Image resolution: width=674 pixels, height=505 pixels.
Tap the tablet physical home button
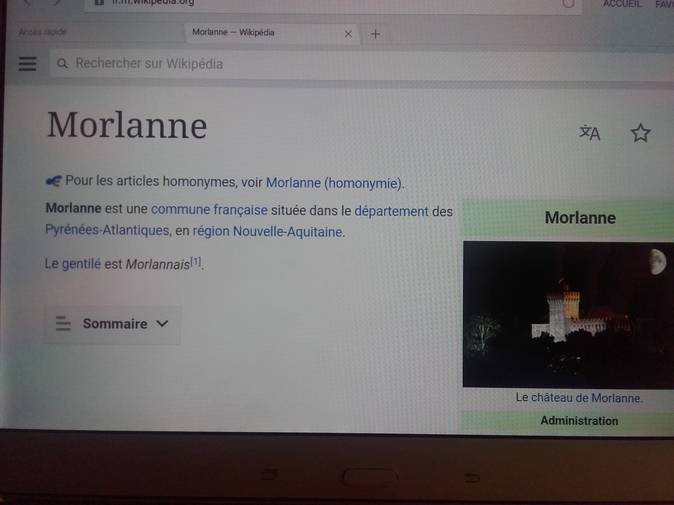coord(370,477)
